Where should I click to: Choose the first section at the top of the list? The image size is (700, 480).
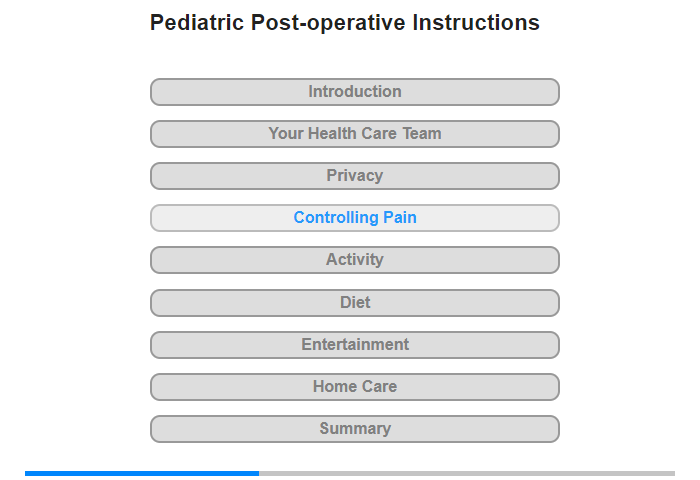coord(354,92)
